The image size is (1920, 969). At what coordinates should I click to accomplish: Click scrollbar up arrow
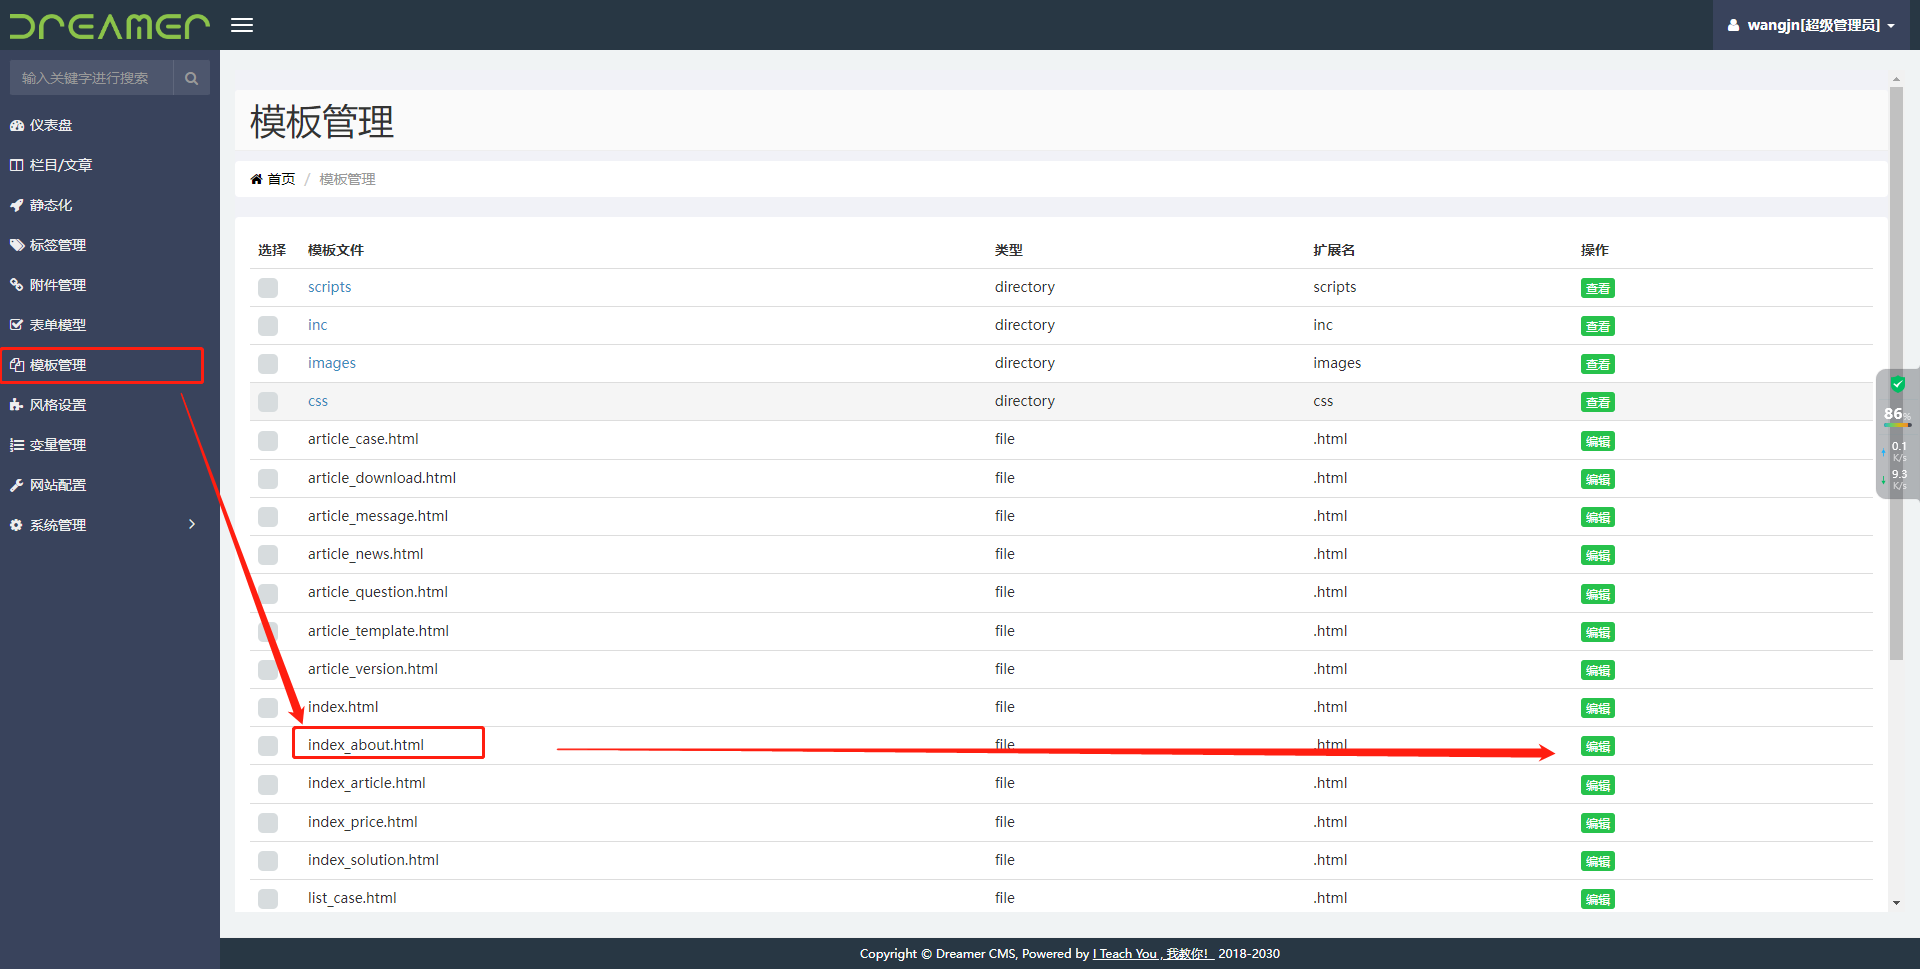[1896, 79]
